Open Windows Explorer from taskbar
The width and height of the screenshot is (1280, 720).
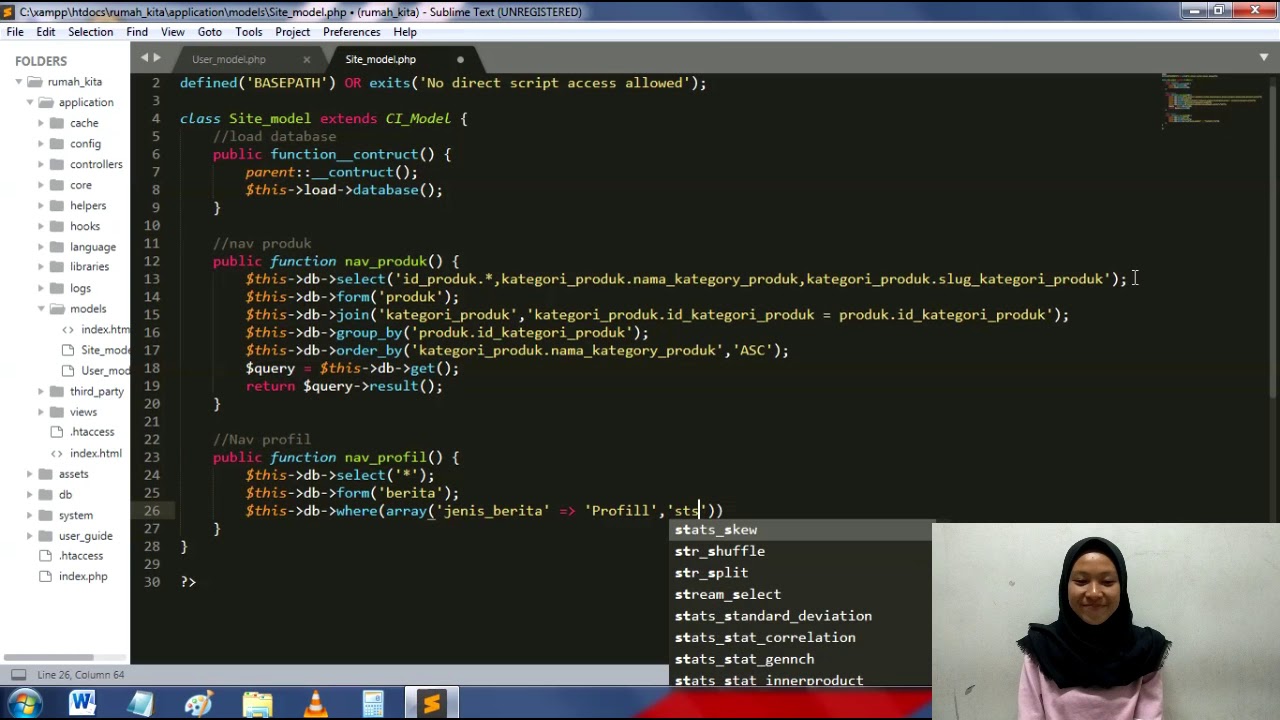pos(257,704)
